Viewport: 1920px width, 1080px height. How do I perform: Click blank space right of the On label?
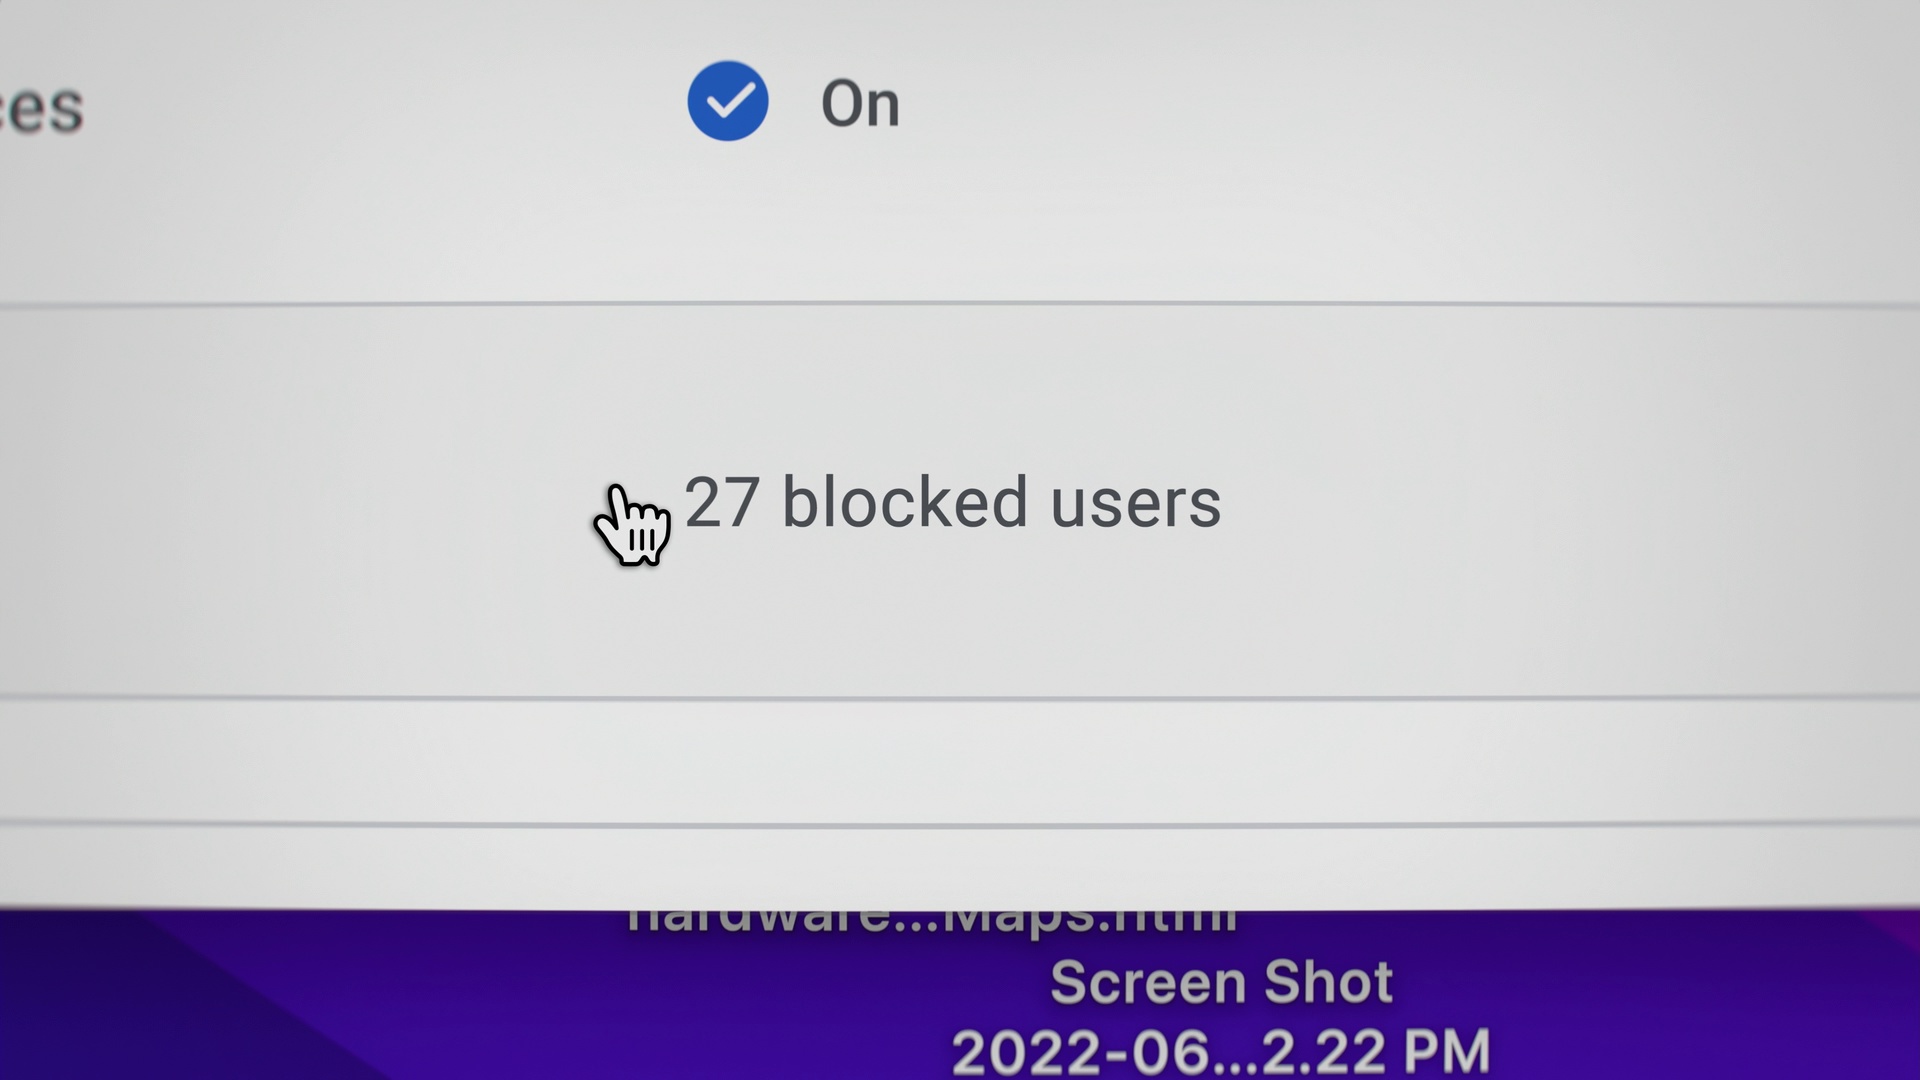pyautogui.click(x=1400, y=104)
